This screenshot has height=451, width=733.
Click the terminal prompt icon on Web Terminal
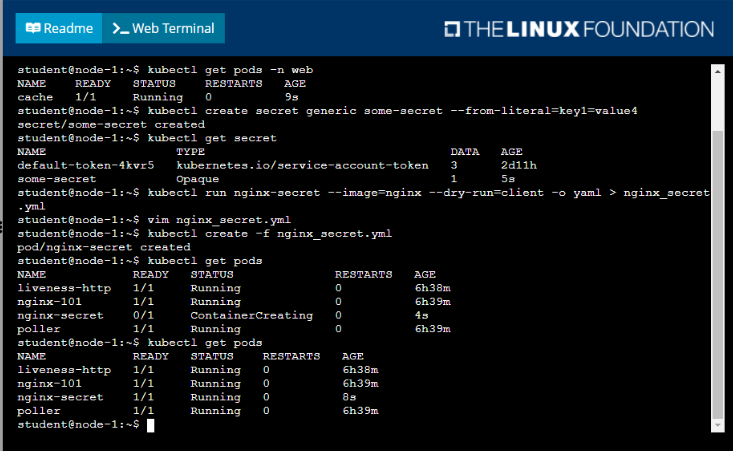(120, 28)
